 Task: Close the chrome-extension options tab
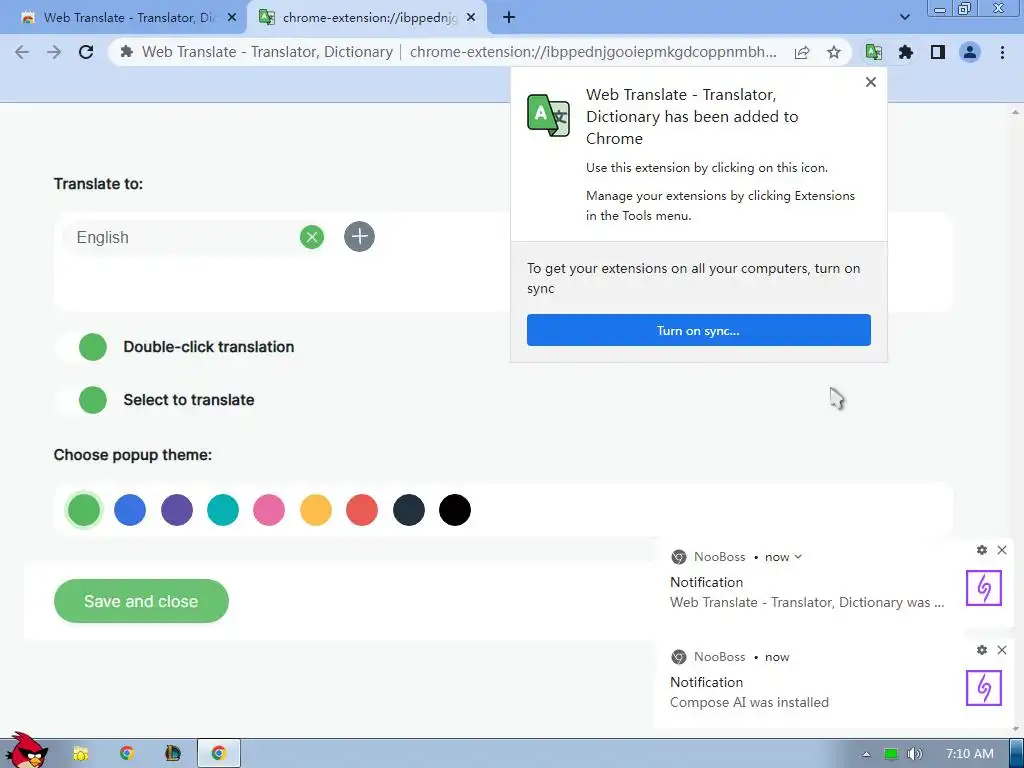471,18
